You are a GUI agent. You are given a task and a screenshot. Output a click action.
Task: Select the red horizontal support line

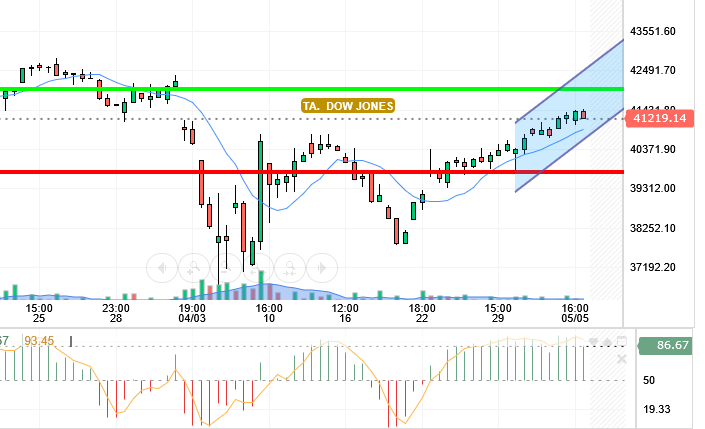pos(312,172)
